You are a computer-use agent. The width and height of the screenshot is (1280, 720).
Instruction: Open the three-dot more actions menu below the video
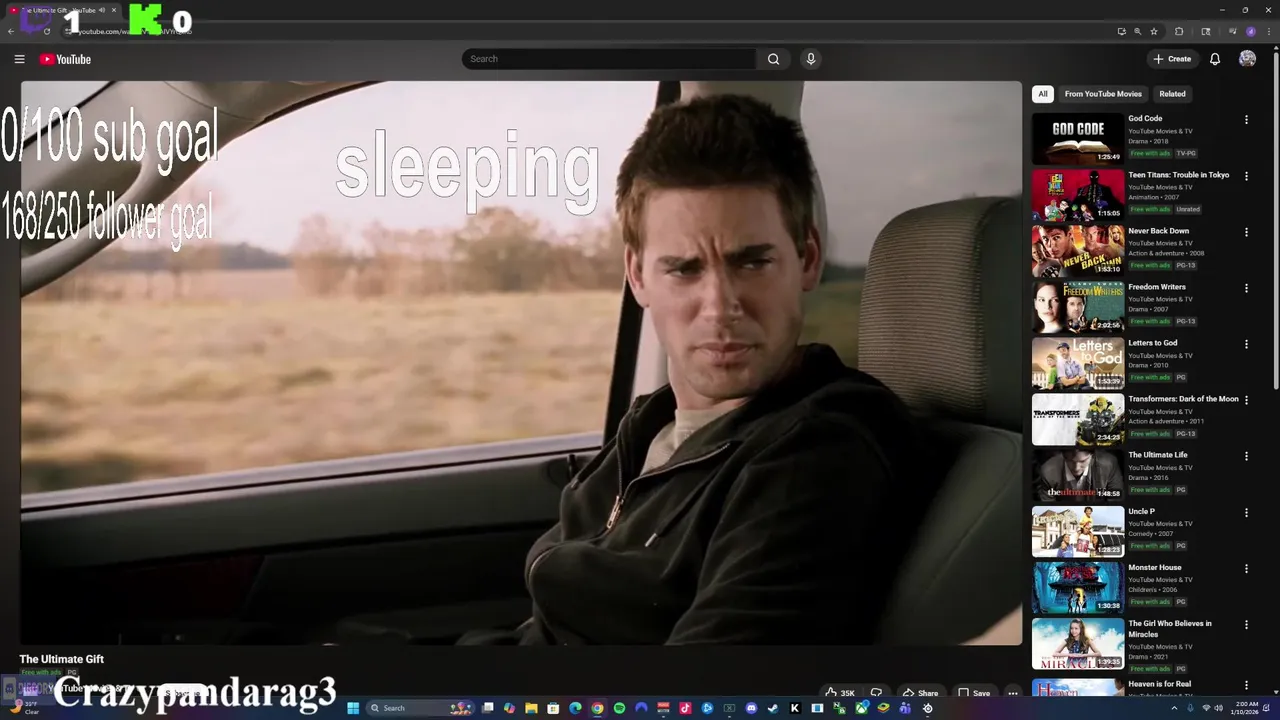coord(1013,693)
